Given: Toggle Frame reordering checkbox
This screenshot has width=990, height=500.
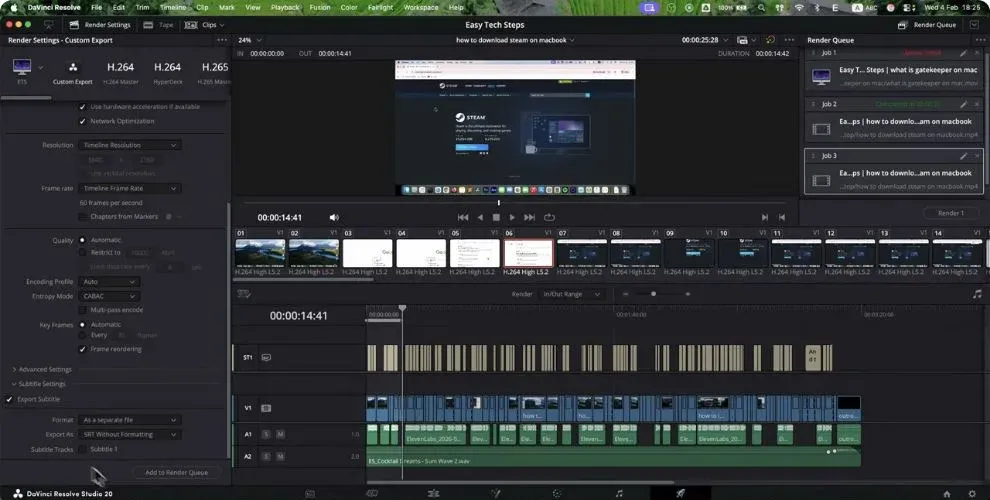Looking at the screenshot, I should coord(82,349).
